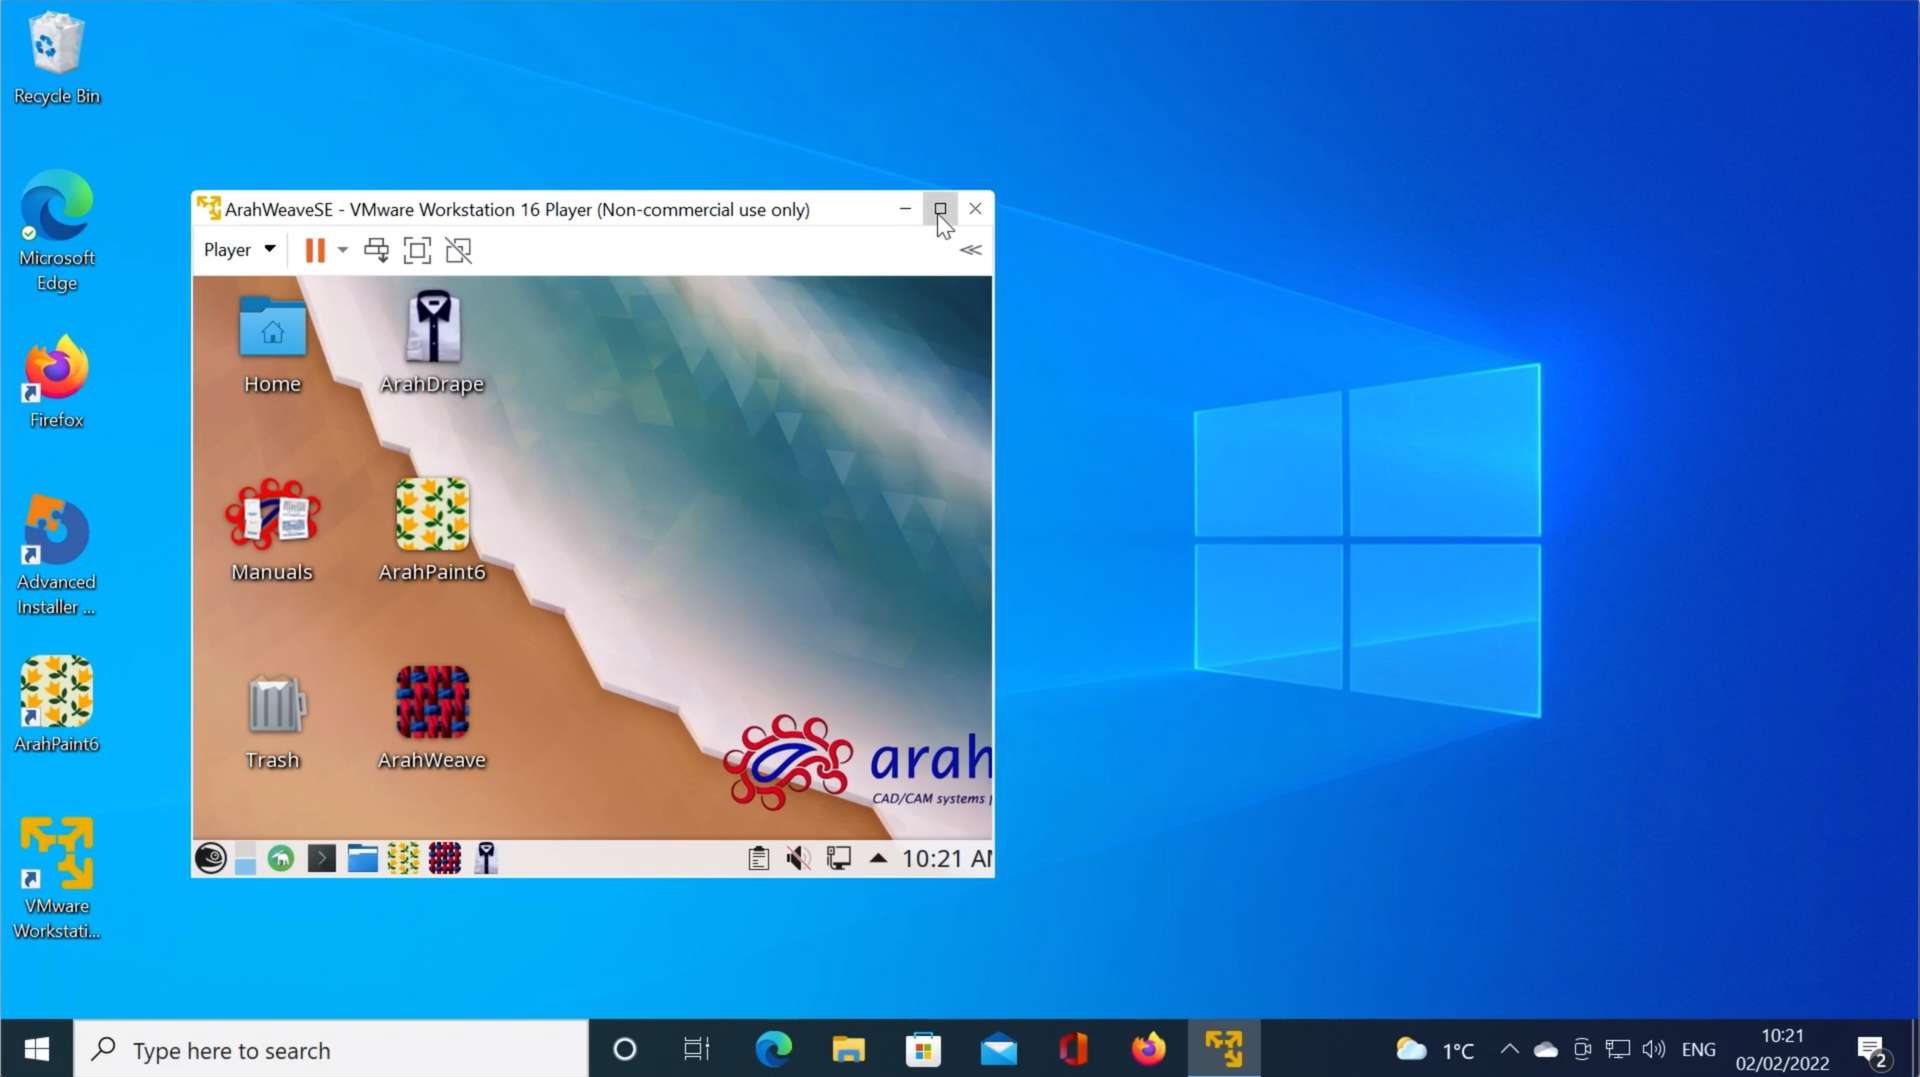Open the Player menu in VMware
This screenshot has height=1077, width=1920.
pyautogui.click(x=239, y=250)
